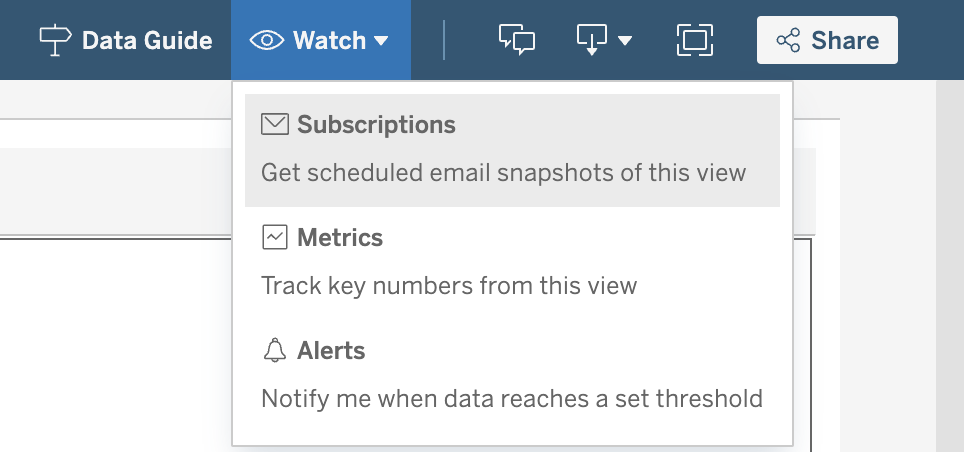Click the Metrics chart icon
This screenshot has height=452, width=964.
pyautogui.click(x=274, y=237)
